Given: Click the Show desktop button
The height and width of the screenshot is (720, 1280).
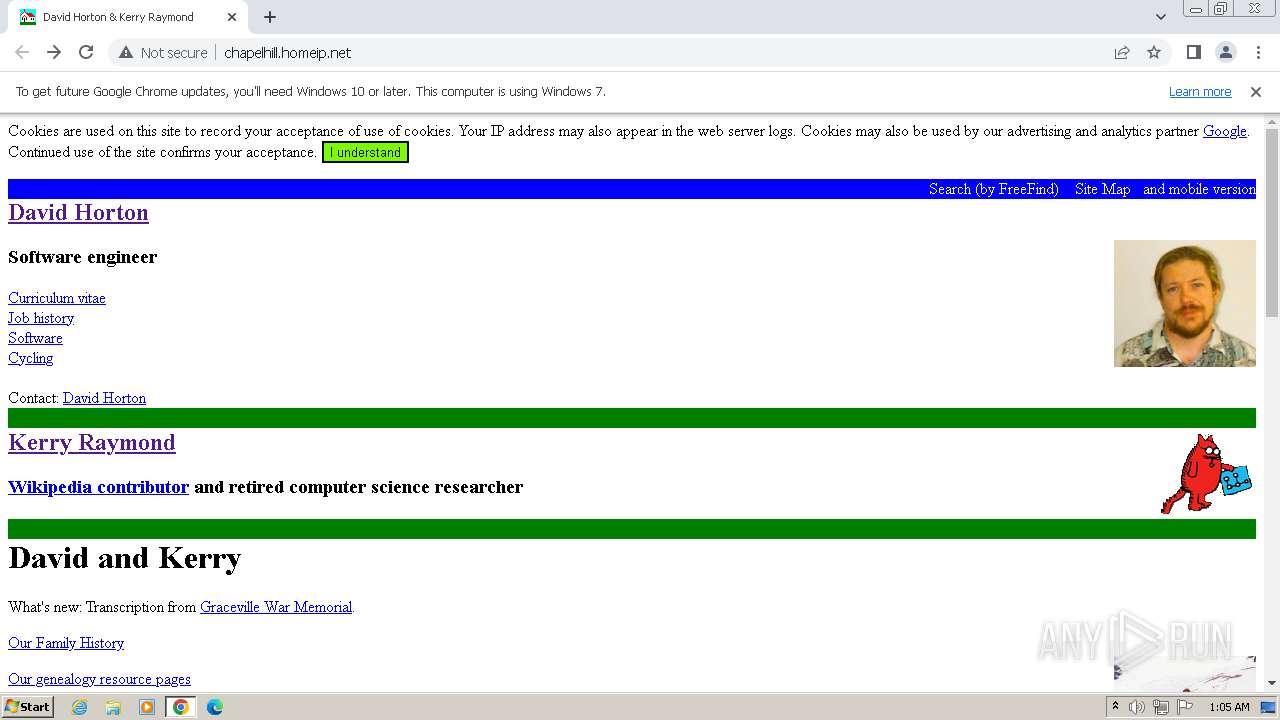Looking at the screenshot, I should point(1269,707).
